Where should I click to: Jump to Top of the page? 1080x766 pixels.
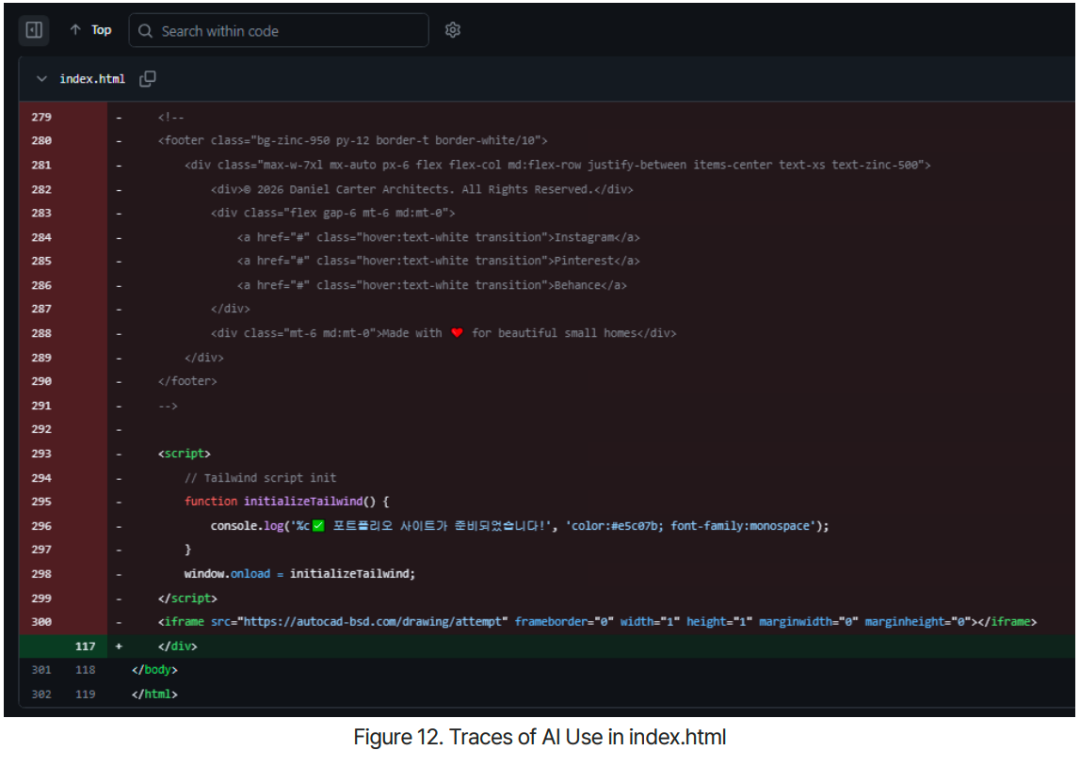[x=90, y=30]
